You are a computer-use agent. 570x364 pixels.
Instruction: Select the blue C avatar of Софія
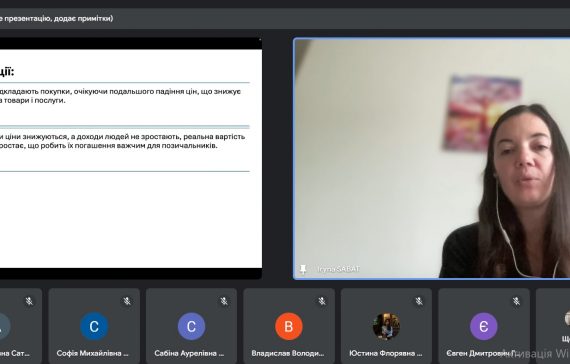click(x=94, y=326)
